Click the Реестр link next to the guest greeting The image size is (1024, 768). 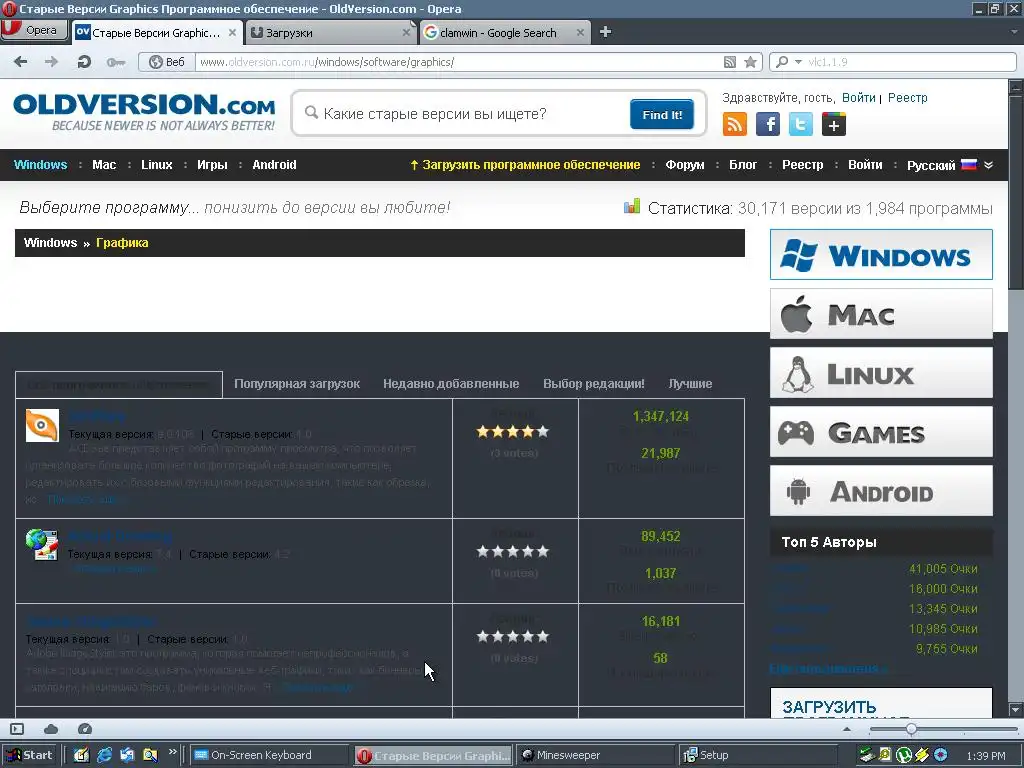click(x=907, y=97)
